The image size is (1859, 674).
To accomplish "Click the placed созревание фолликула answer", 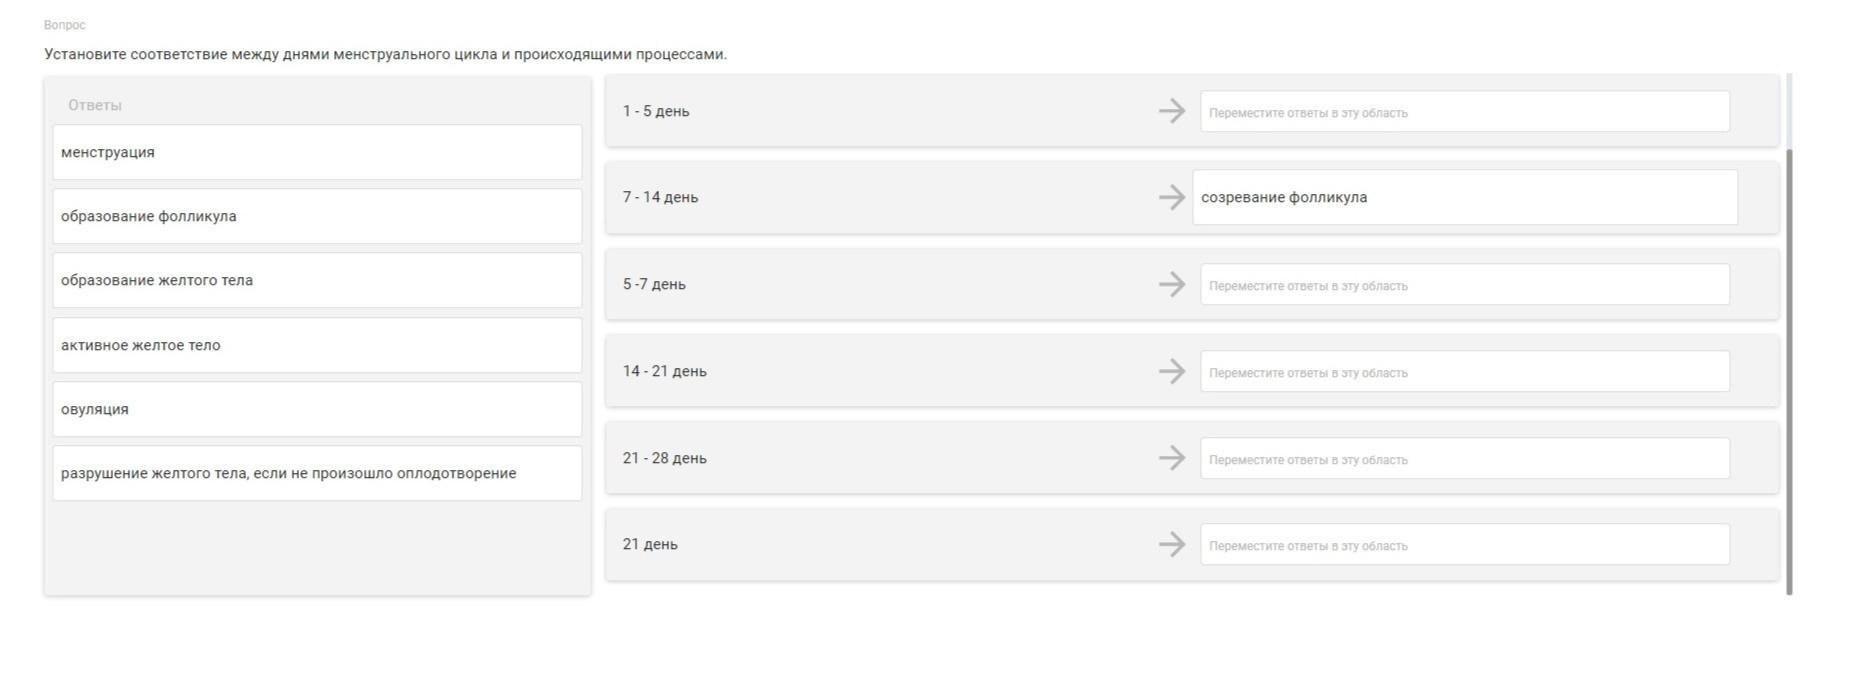I will [x=1465, y=197].
